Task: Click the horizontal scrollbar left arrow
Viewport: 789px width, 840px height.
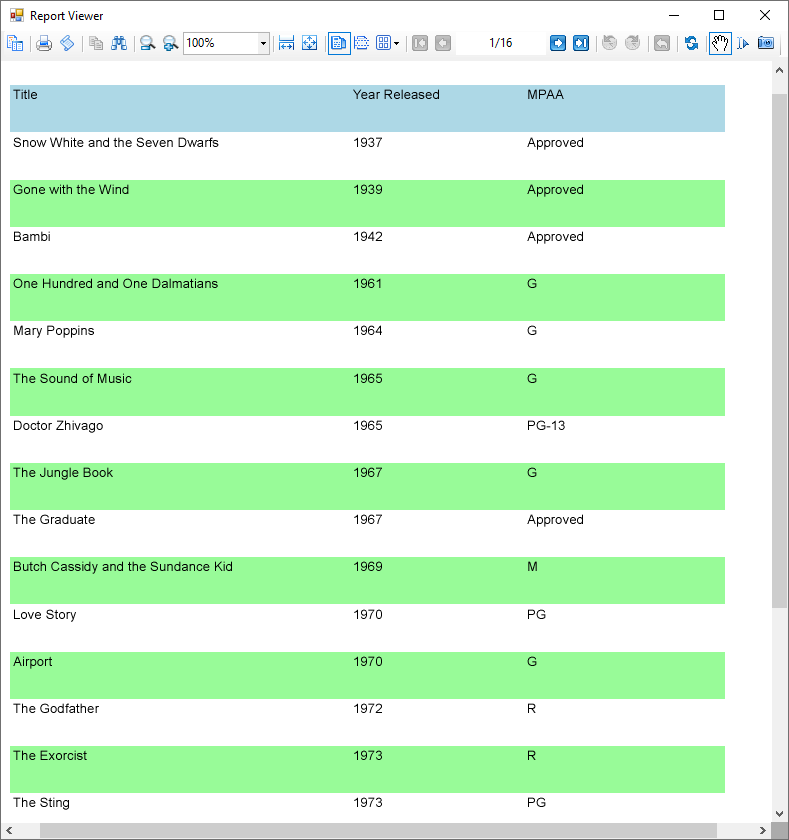Action: tap(9, 830)
